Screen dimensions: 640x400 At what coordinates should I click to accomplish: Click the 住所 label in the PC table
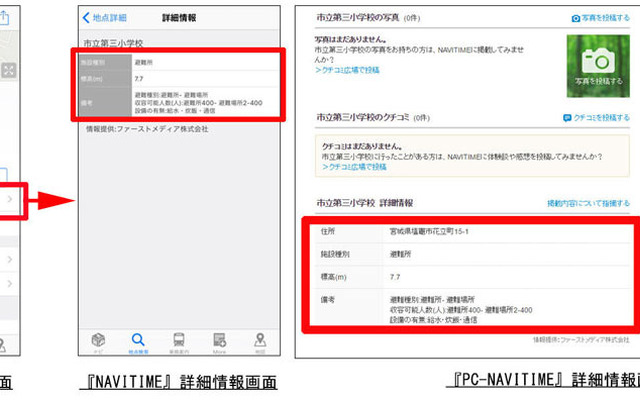tap(327, 231)
